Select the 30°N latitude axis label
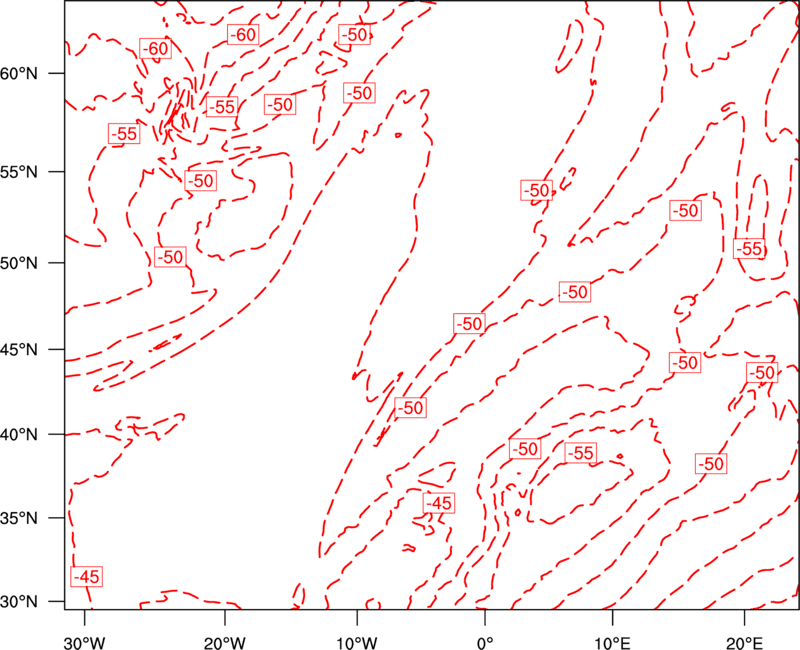800x650 pixels. coord(19,602)
